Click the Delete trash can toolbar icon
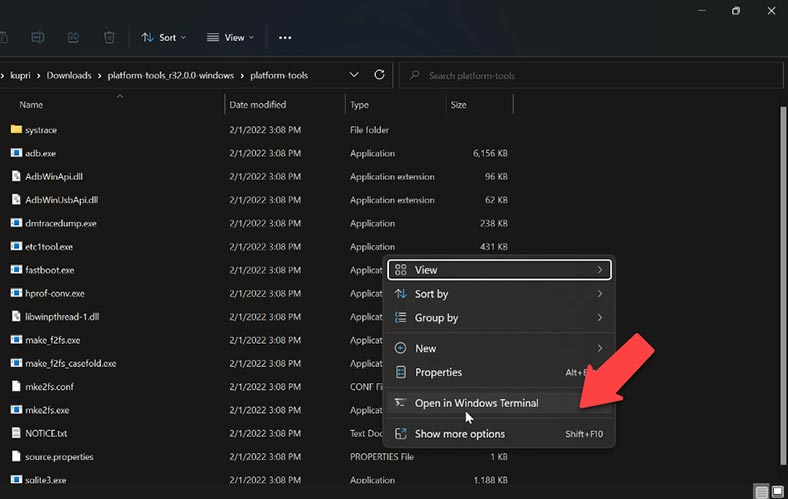This screenshot has height=499, width=788. click(x=109, y=37)
